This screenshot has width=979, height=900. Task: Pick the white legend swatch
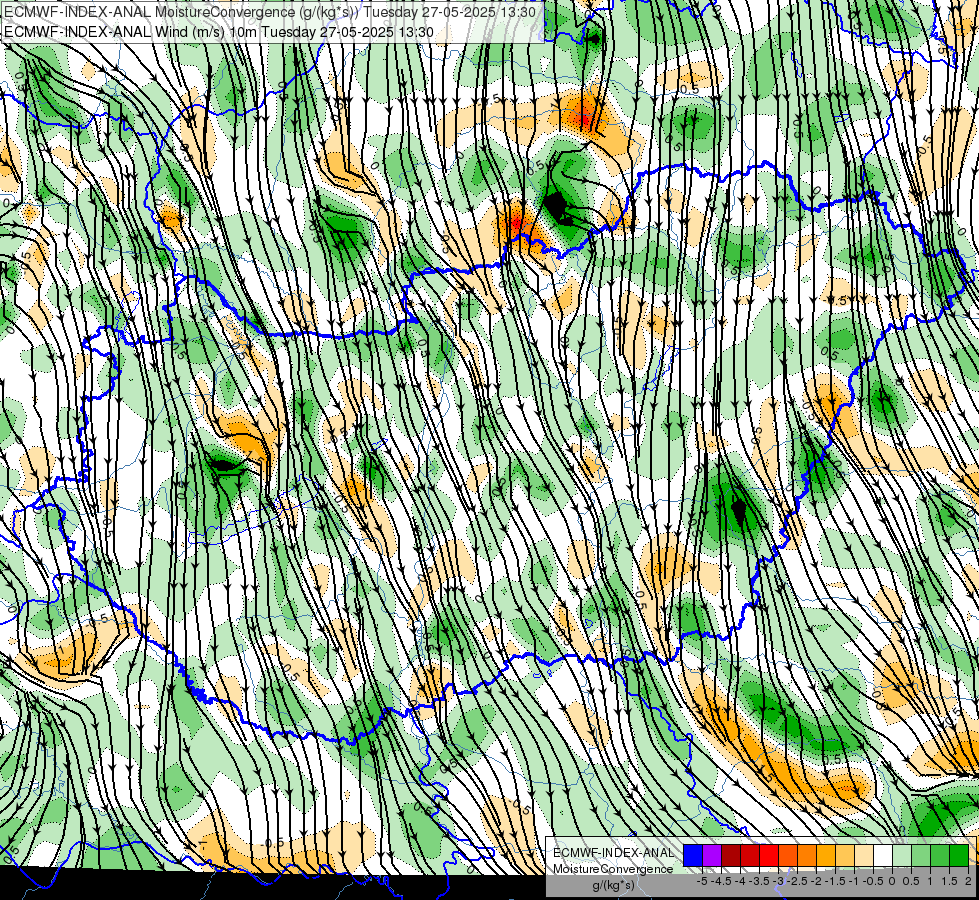tap(882, 855)
